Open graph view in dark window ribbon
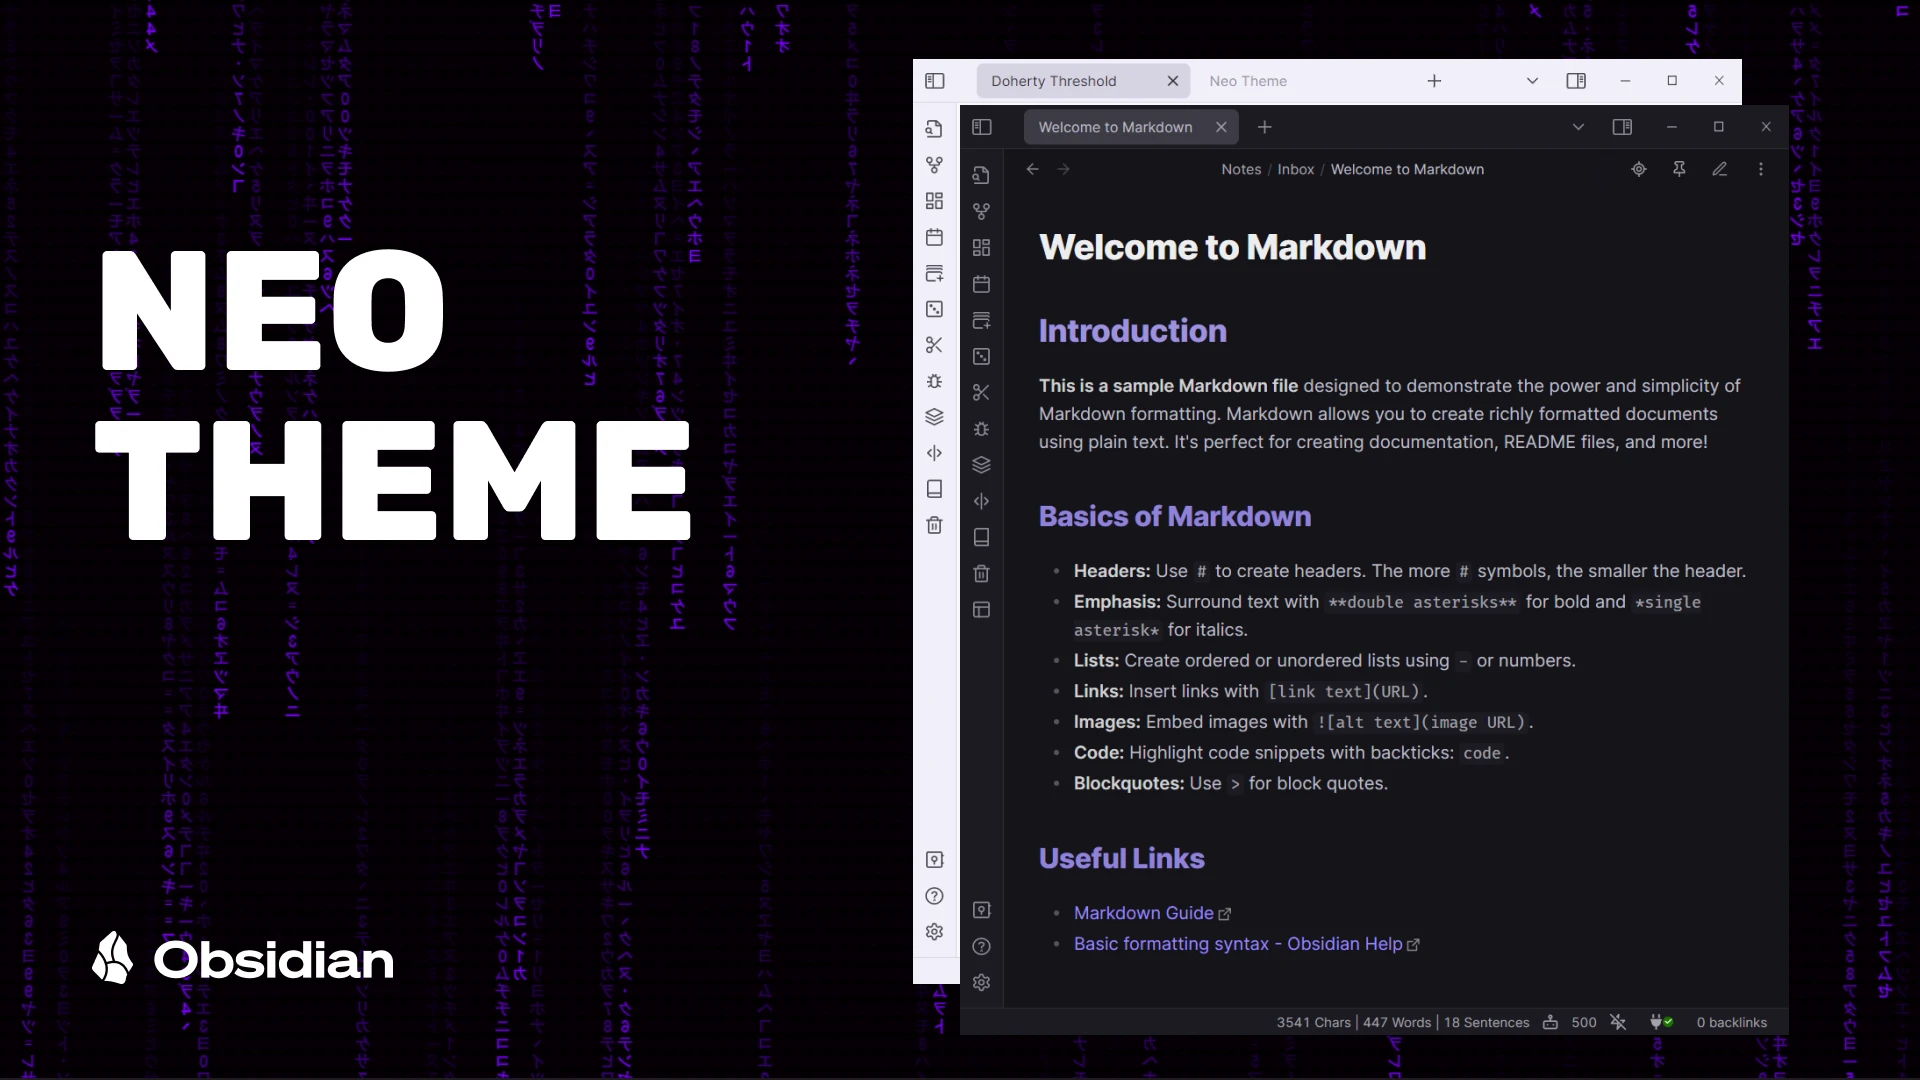Viewport: 1920px width, 1080px height. pyautogui.click(x=981, y=211)
